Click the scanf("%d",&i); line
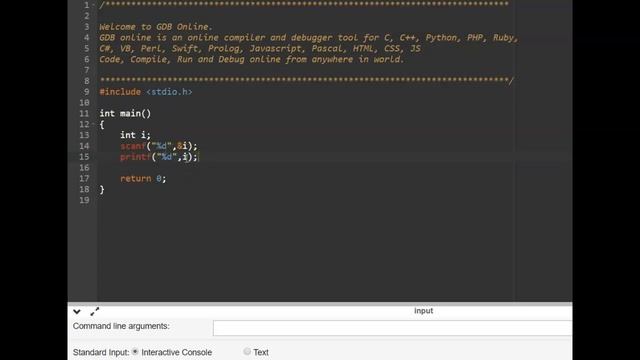 [x=158, y=146]
